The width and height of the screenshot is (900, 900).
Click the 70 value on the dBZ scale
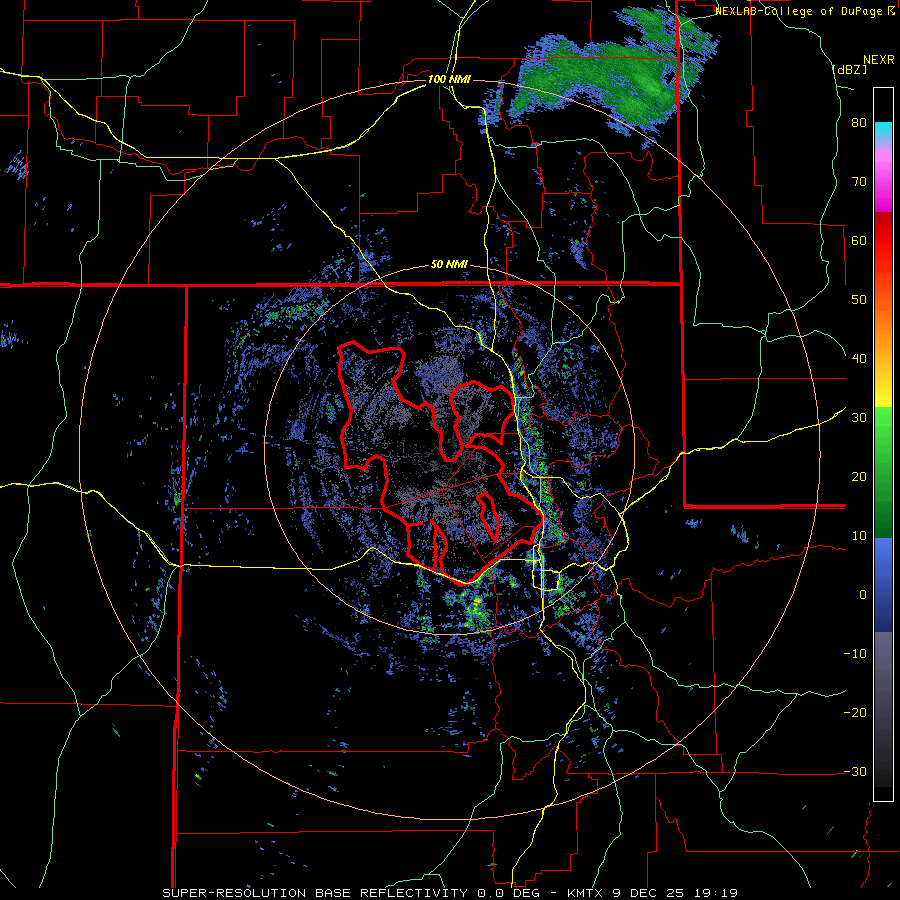click(859, 182)
